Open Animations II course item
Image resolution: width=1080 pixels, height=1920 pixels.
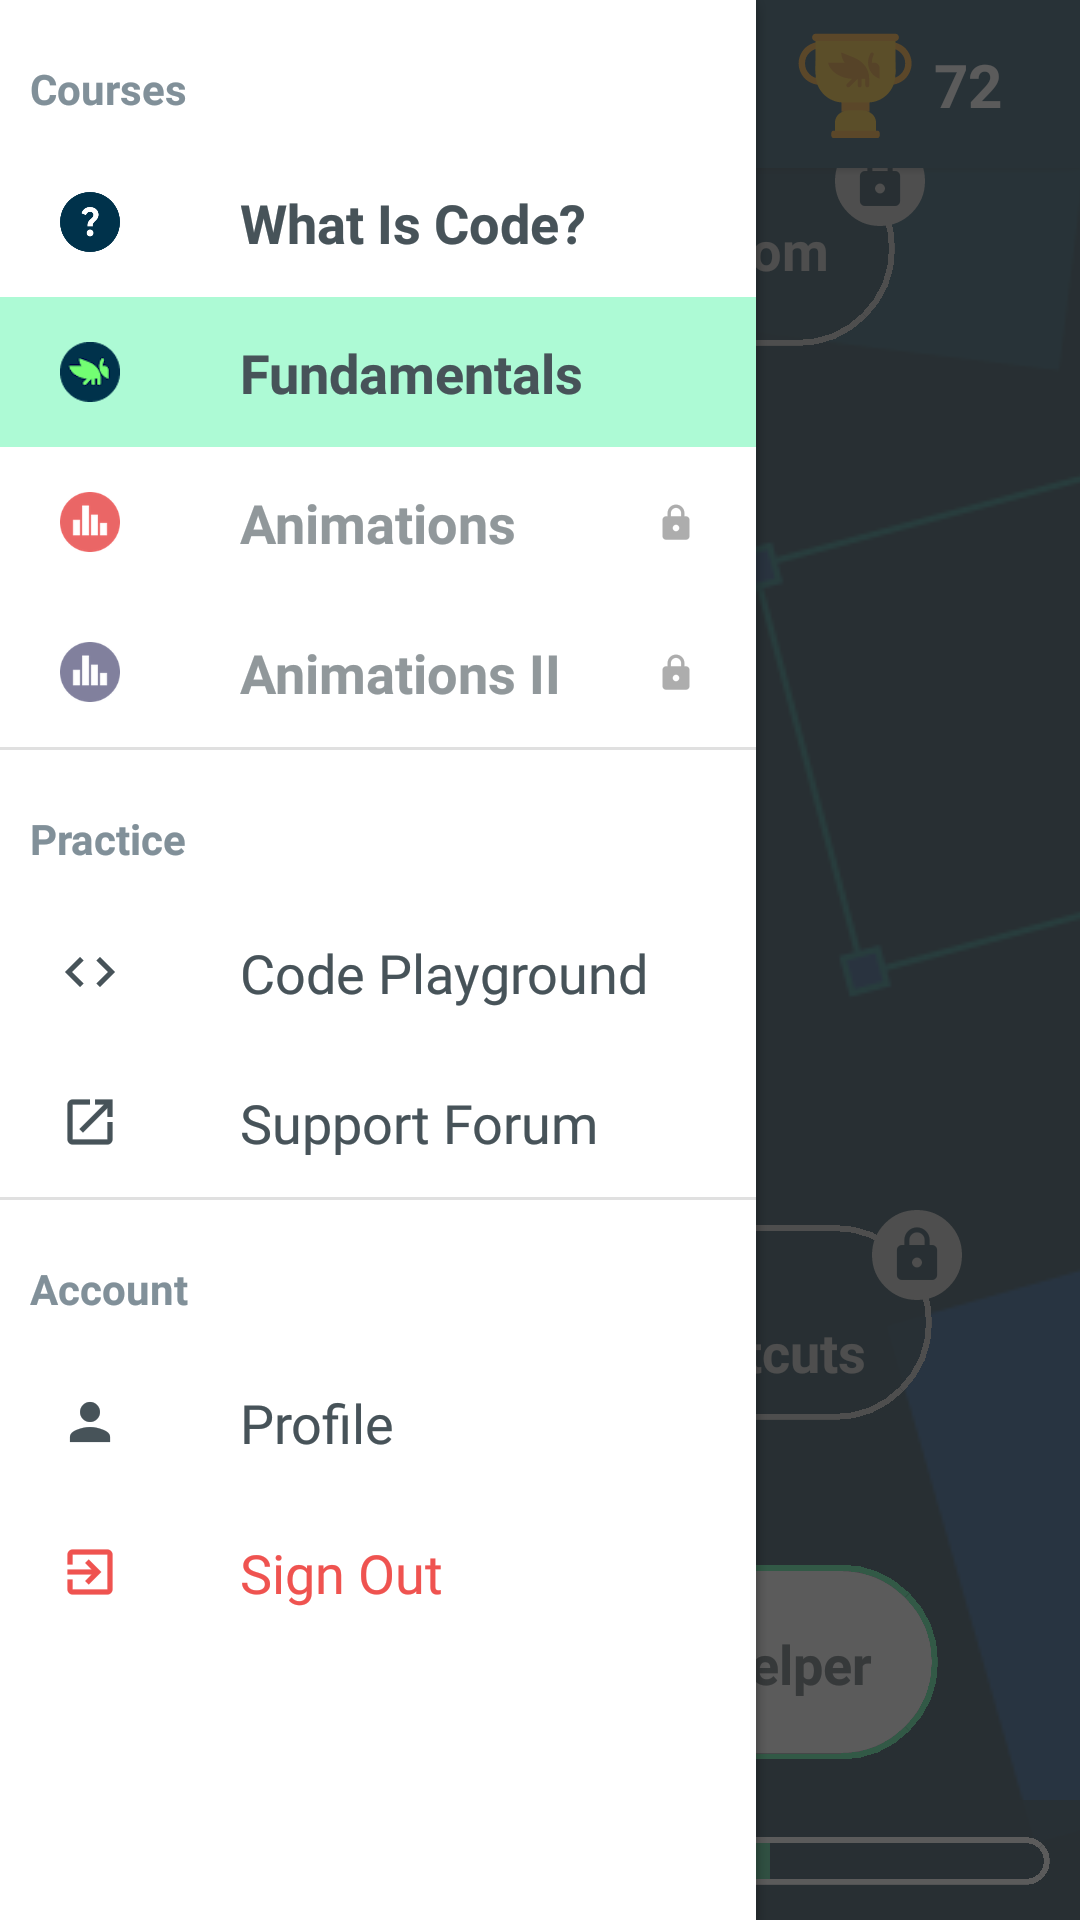pyautogui.click(x=378, y=672)
